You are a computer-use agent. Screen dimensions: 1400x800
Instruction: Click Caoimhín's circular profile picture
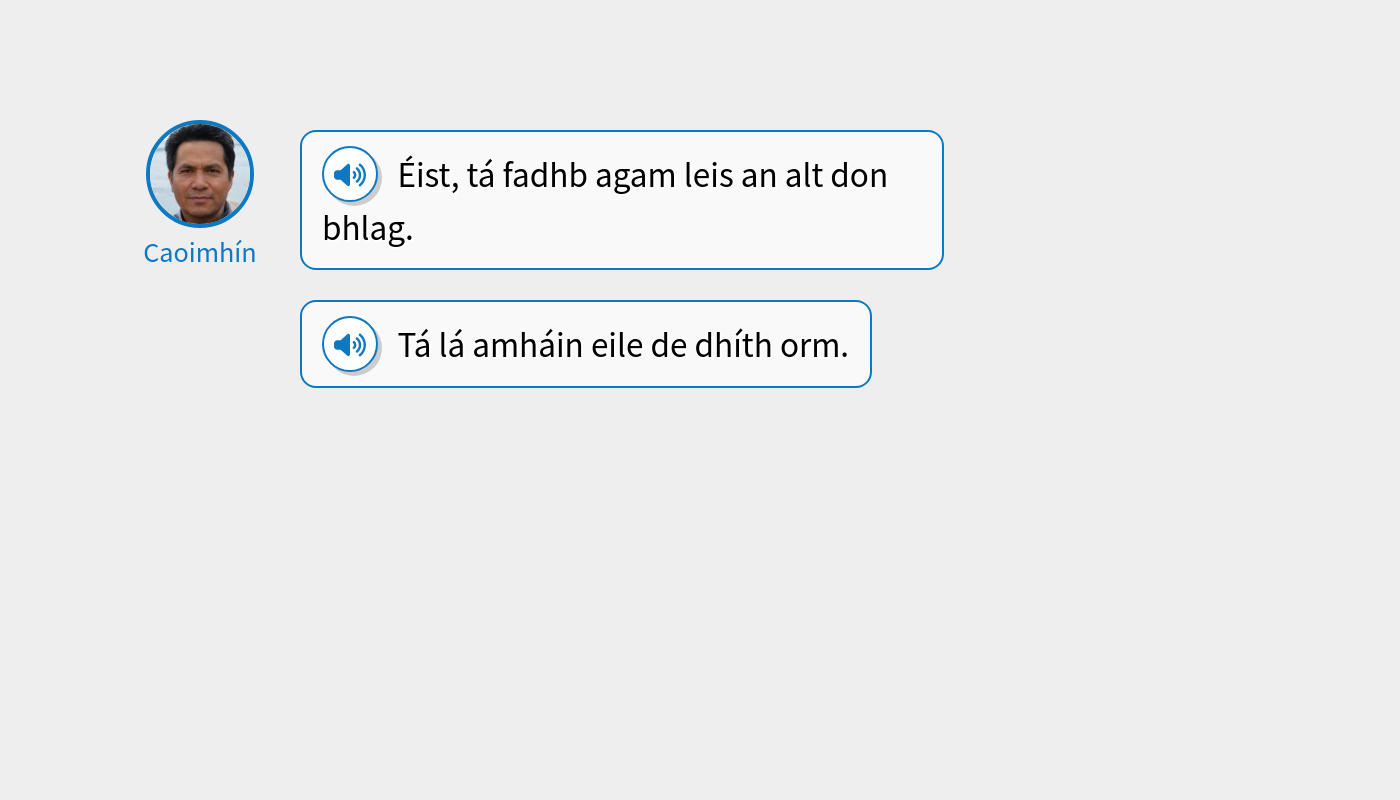pos(199,173)
